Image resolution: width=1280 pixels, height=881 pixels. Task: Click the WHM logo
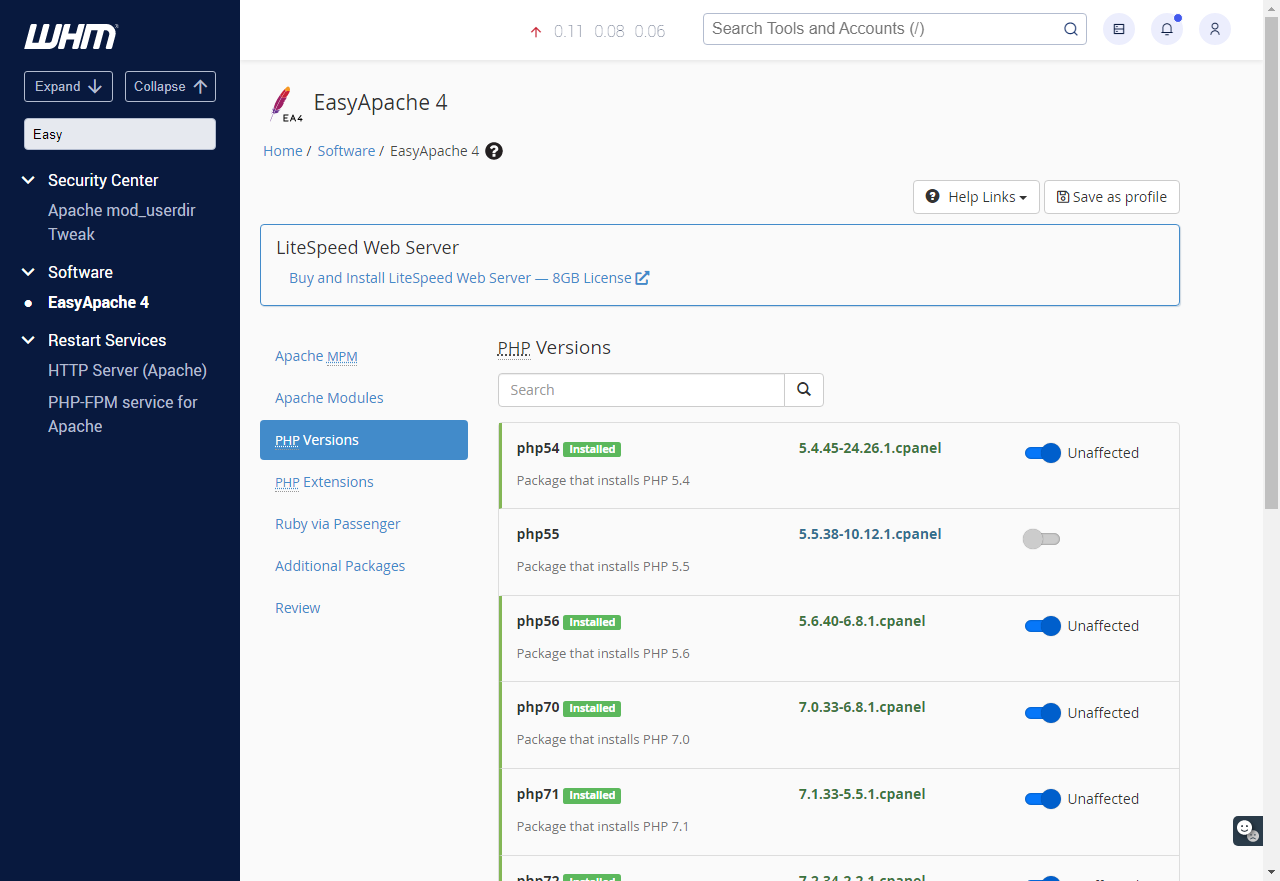[x=71, y=36]
